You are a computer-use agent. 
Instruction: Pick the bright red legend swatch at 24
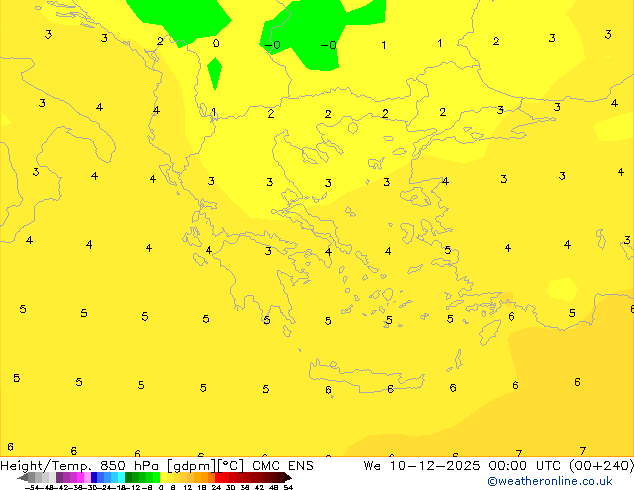pyautogui.click(x=219, y=478)
